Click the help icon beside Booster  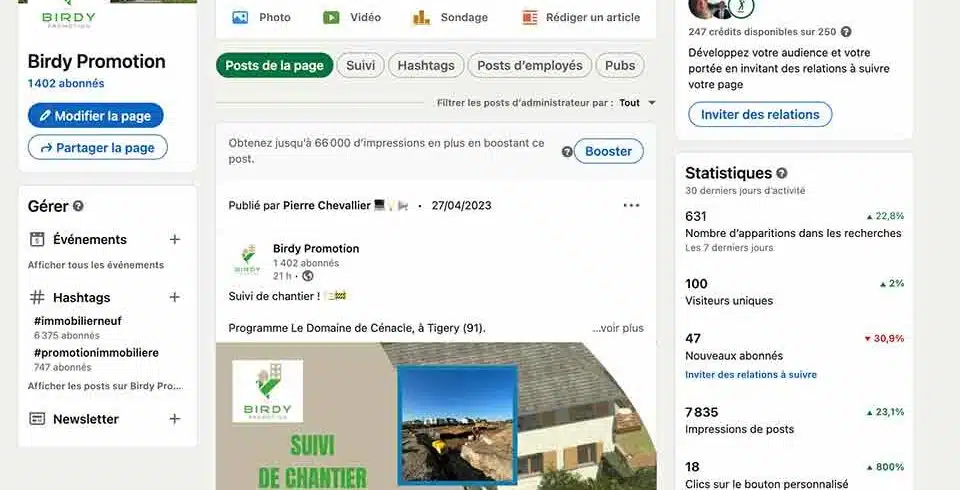567,151
